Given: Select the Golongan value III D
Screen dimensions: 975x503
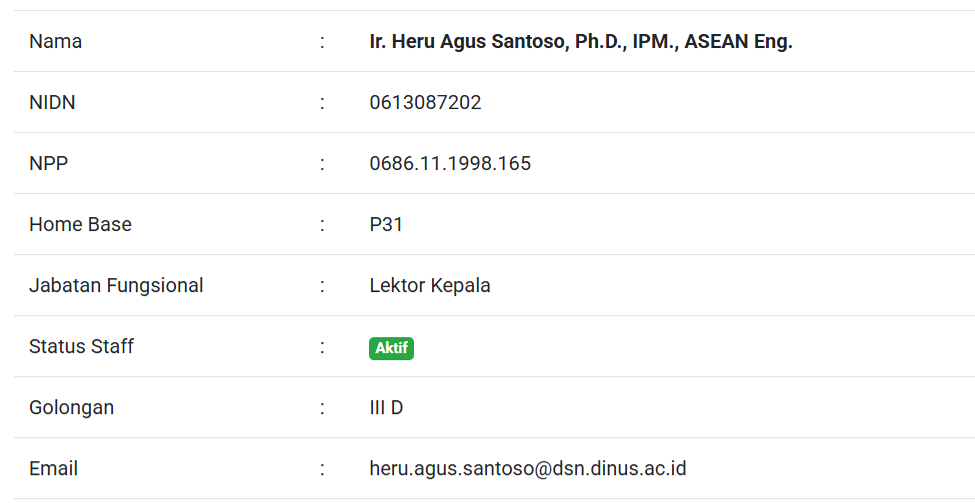Looking at the screenshot, I should (386, 408).
